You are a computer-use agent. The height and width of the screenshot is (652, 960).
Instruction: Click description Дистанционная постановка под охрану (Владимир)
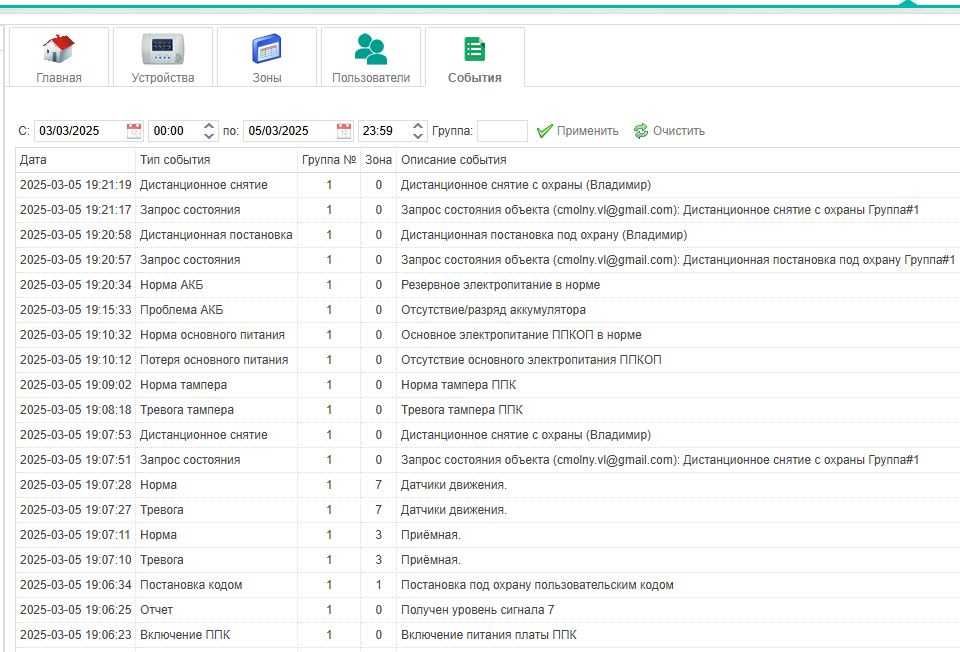544,235
